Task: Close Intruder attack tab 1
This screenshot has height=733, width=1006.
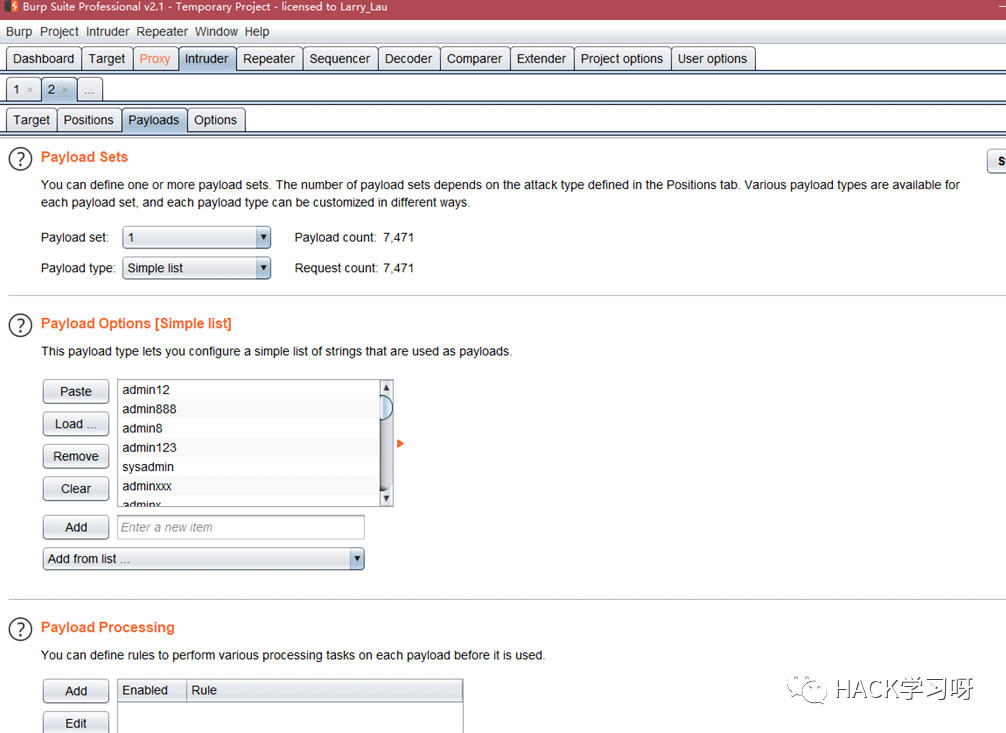Action: click(x=30, y=90)
